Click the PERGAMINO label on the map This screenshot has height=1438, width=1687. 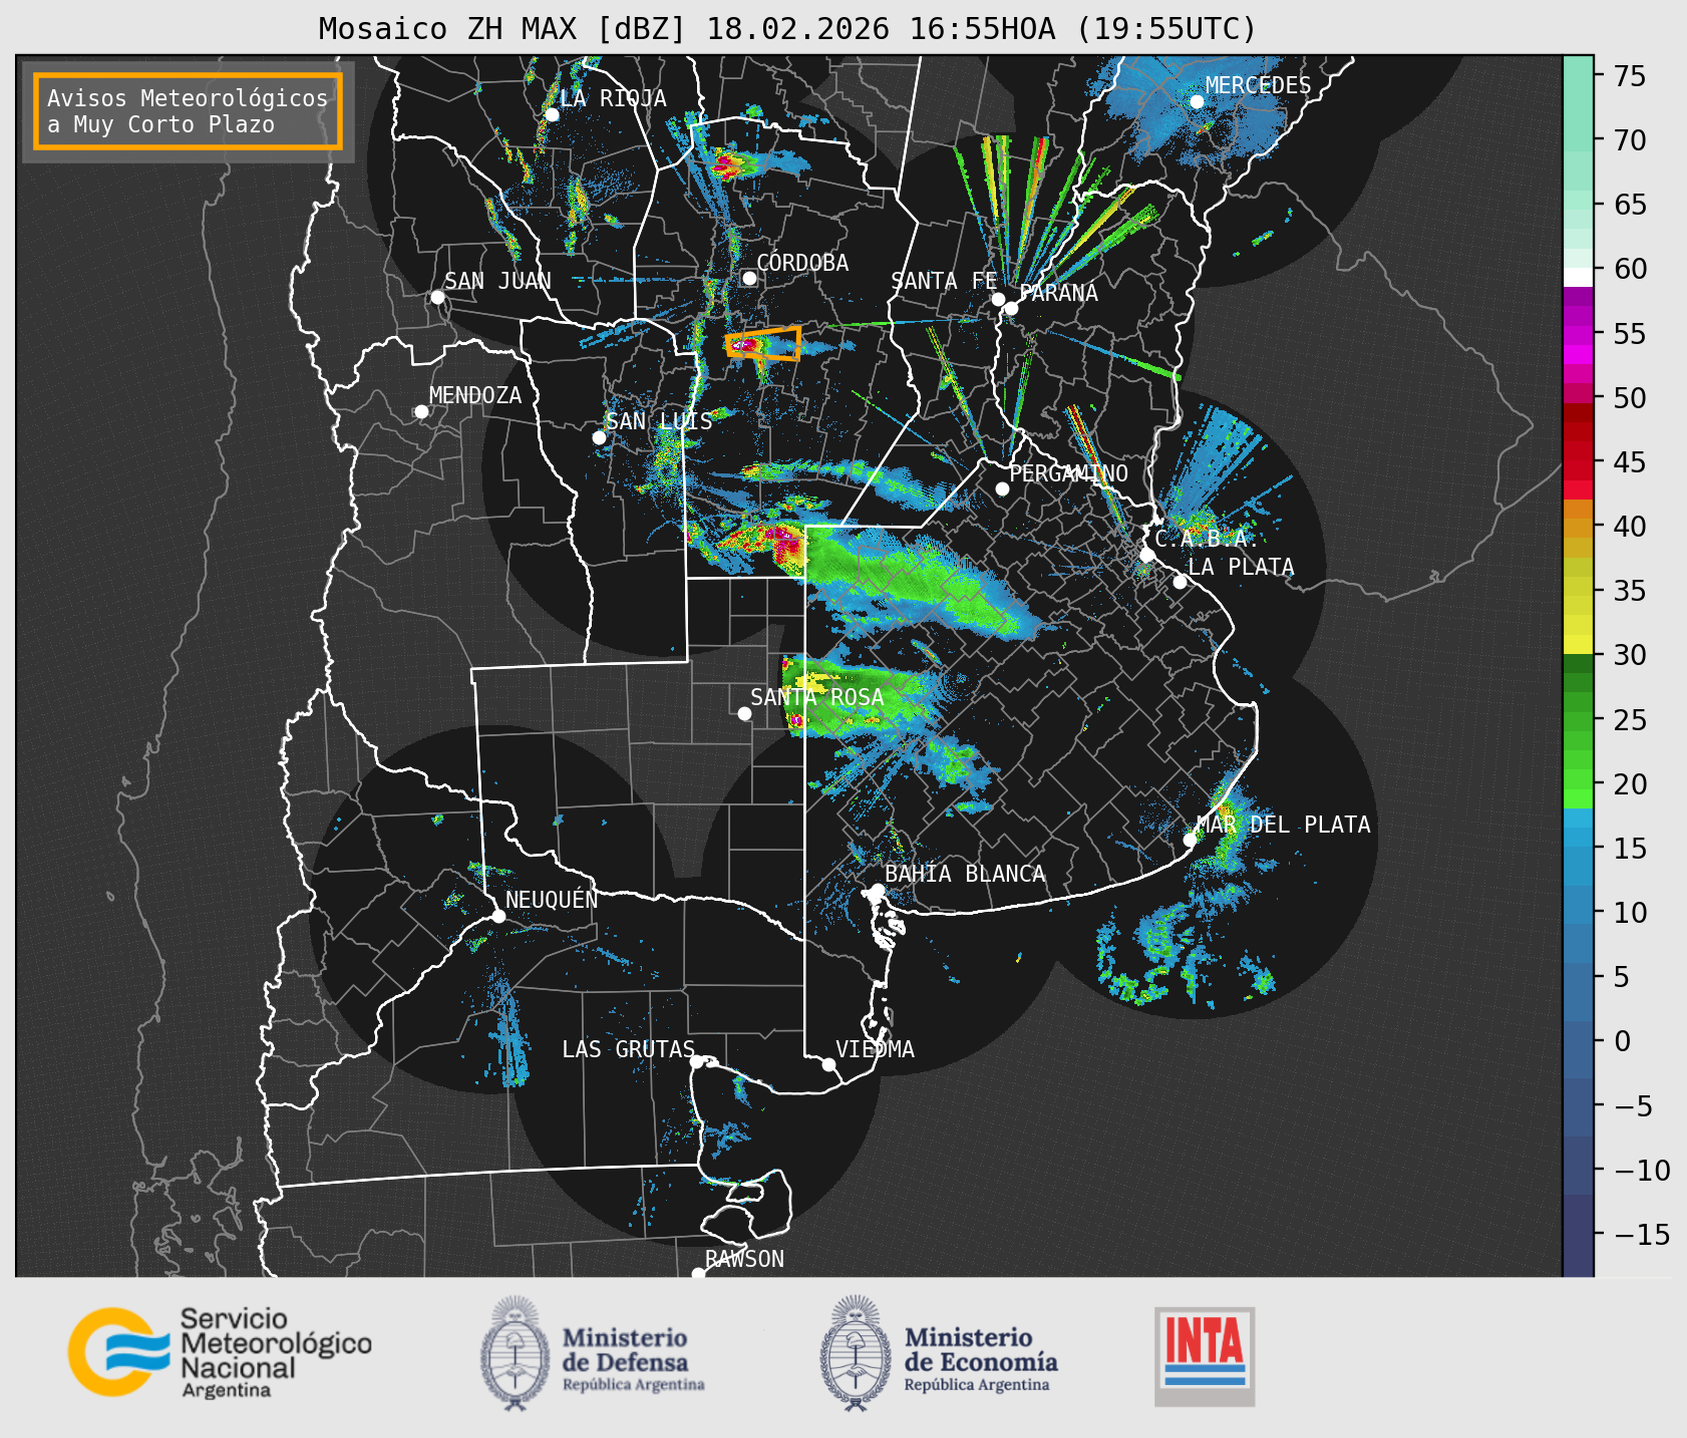(x=1069, y=473)
